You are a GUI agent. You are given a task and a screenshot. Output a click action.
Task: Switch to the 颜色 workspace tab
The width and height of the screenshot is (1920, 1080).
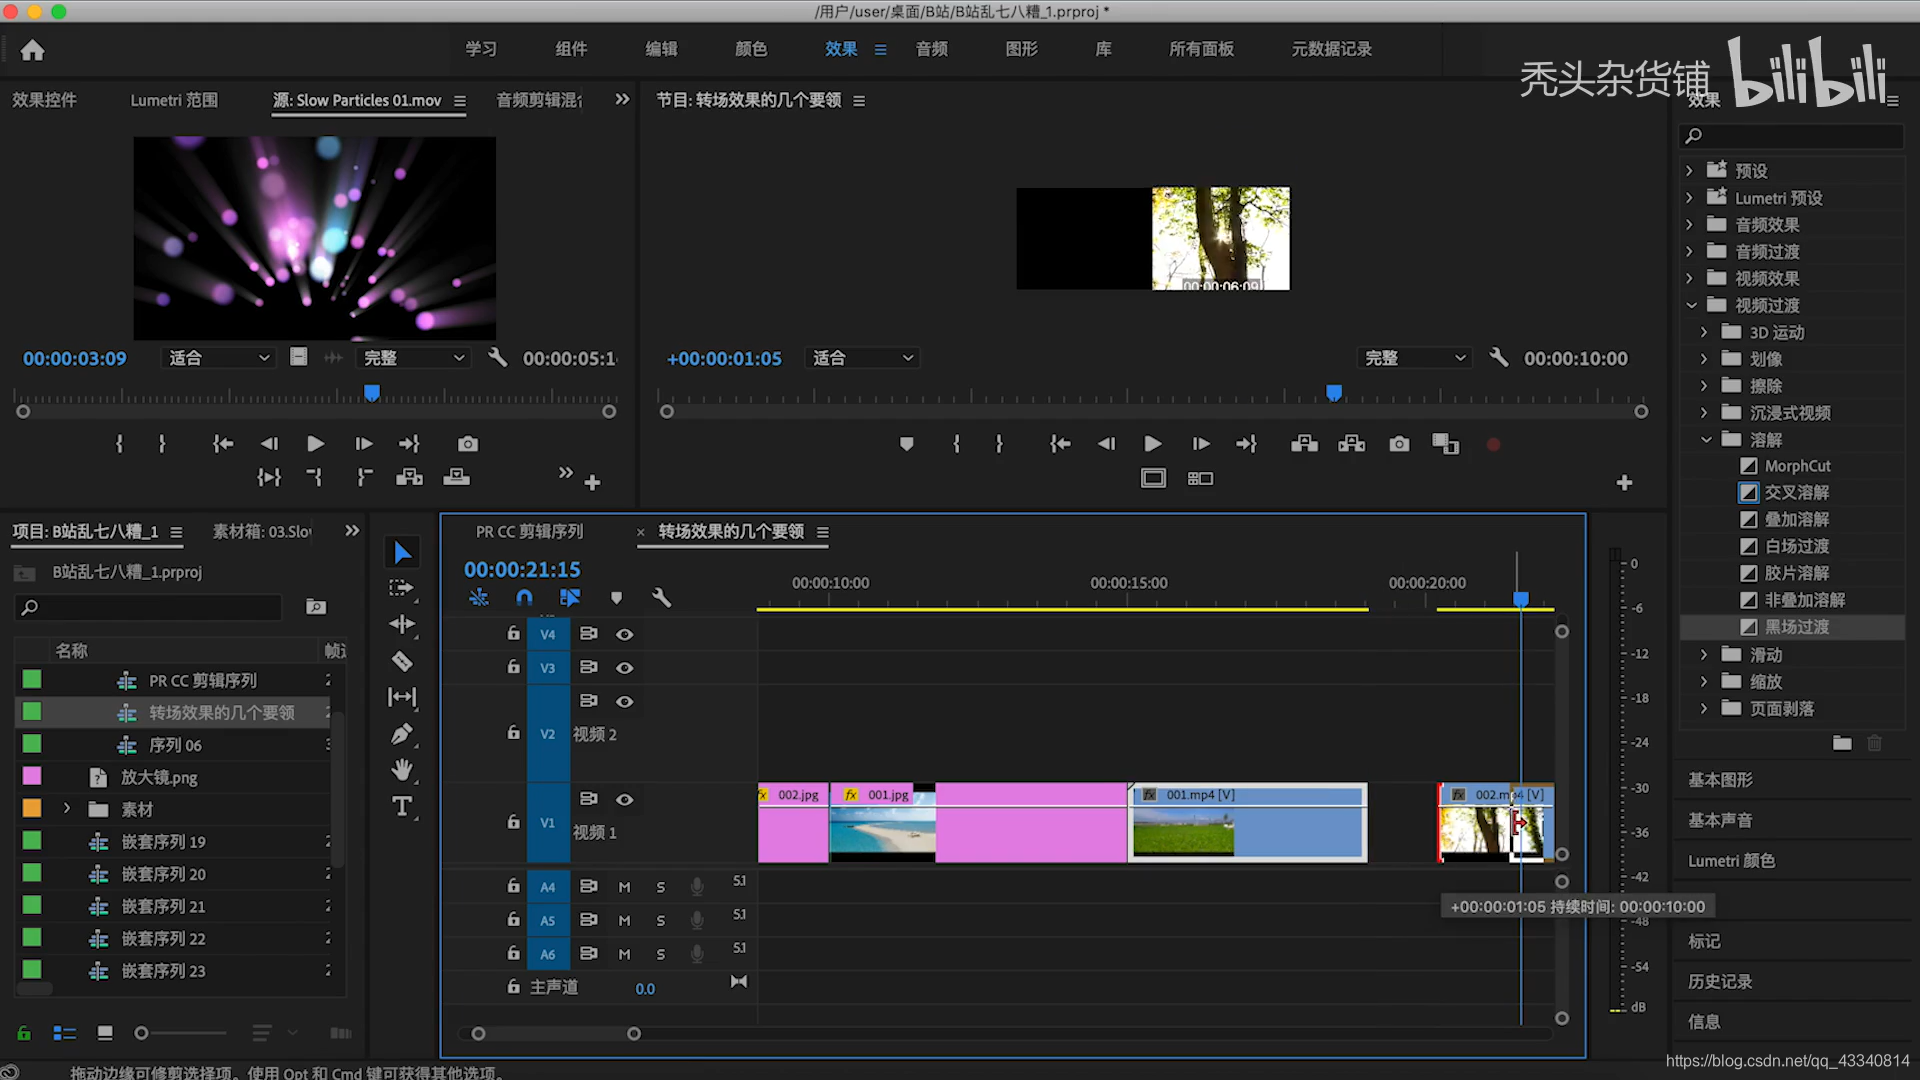751,49
